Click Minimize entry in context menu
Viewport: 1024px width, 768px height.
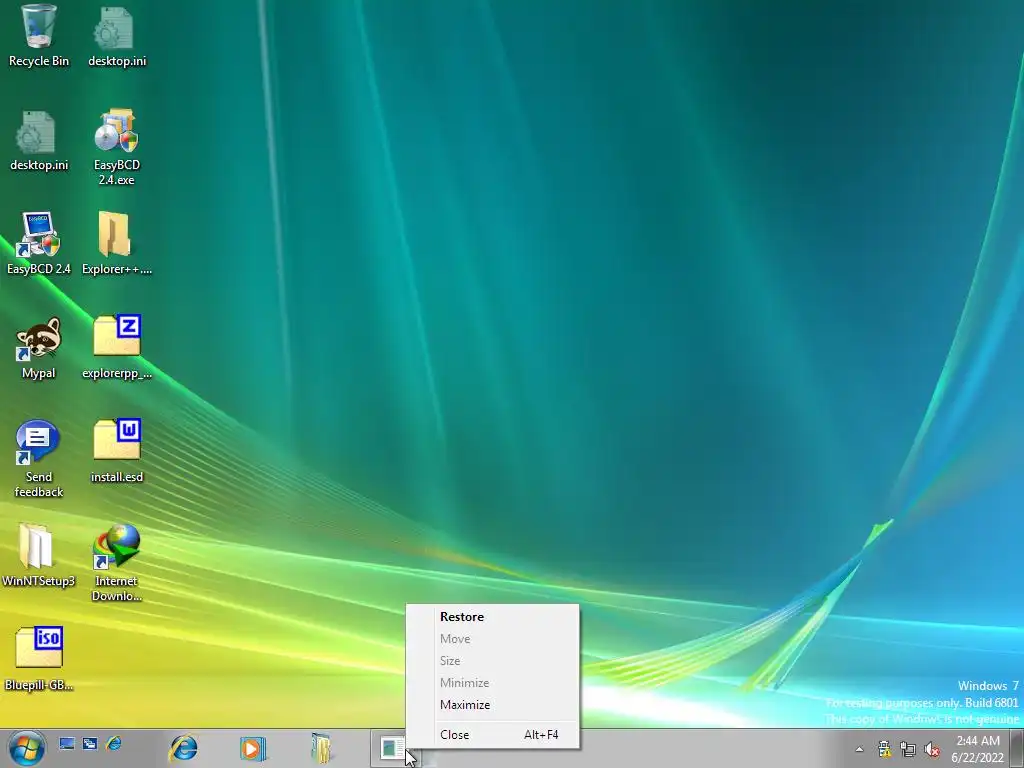click(x=492, y=683)
